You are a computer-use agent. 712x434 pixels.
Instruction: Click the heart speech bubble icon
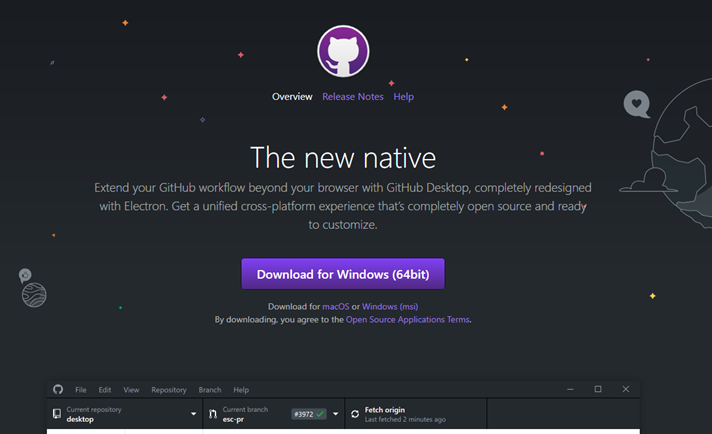tap(637, 104)
